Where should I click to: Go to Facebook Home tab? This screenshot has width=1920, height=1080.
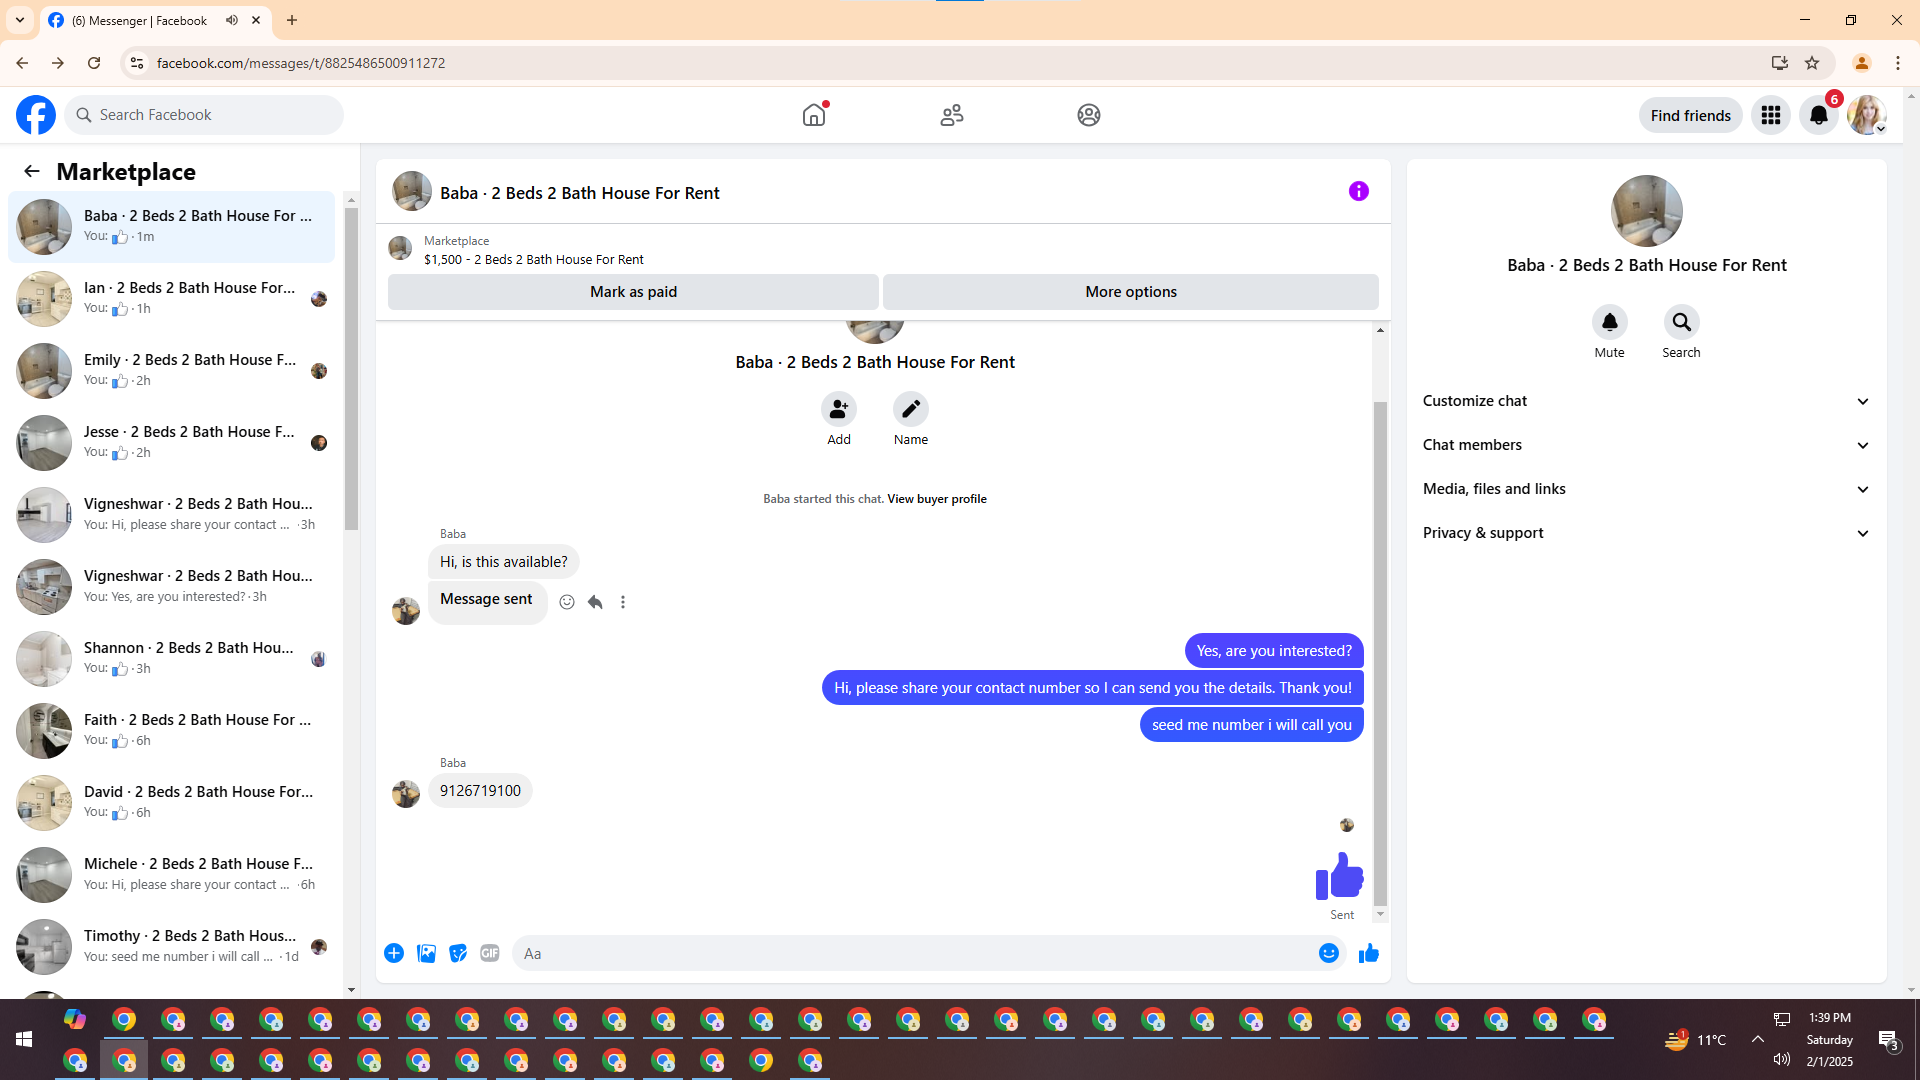click(x=814, y=115)
